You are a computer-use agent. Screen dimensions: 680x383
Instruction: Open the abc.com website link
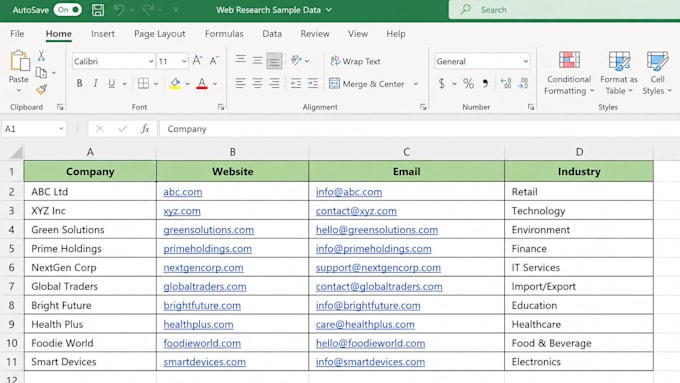pyautogui.click(x=183, y=192)
